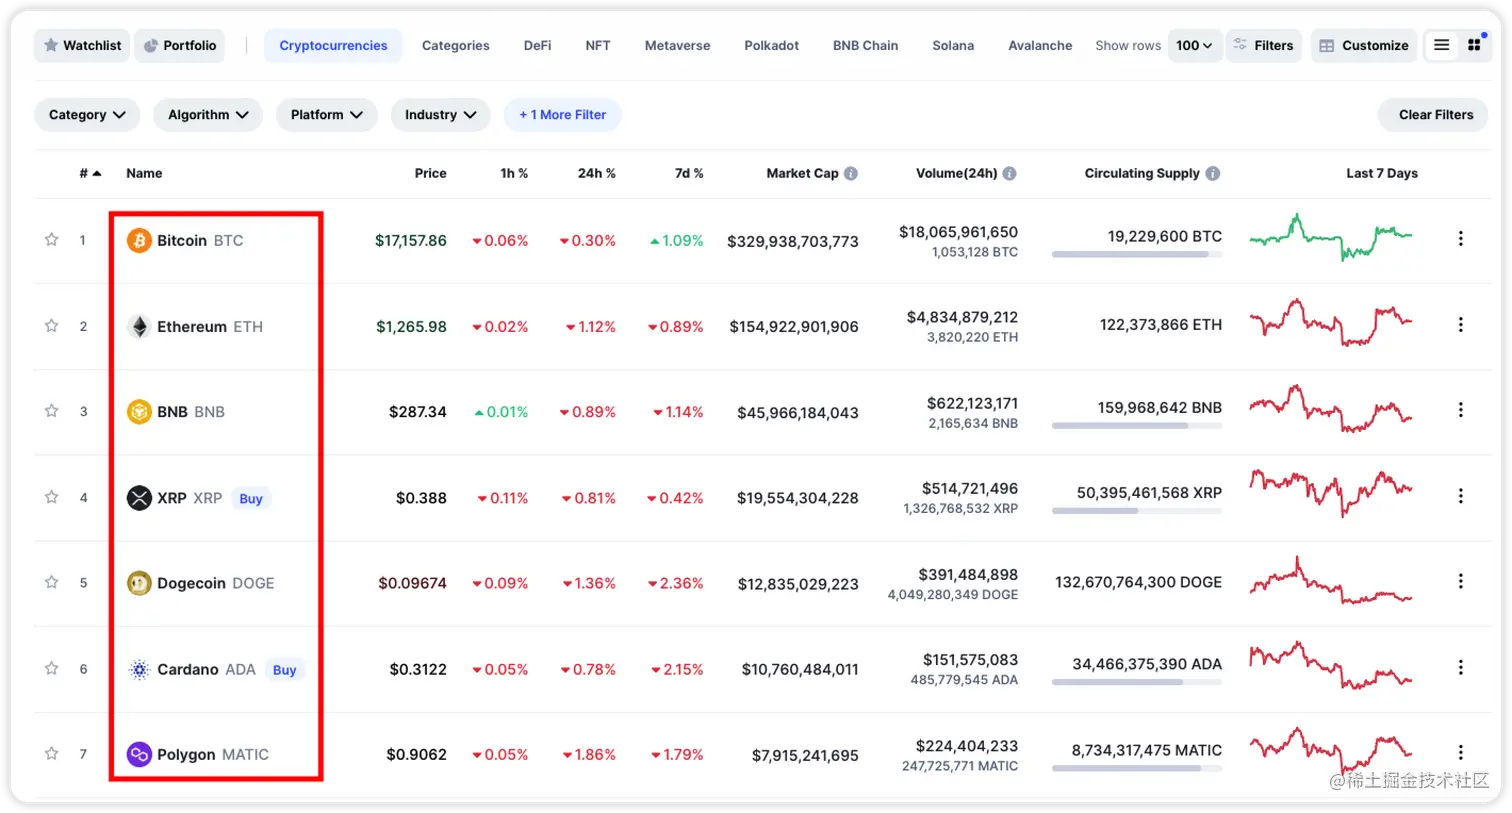Open Bitcoin last 7 days sparkline chart

coord(1331,237)
